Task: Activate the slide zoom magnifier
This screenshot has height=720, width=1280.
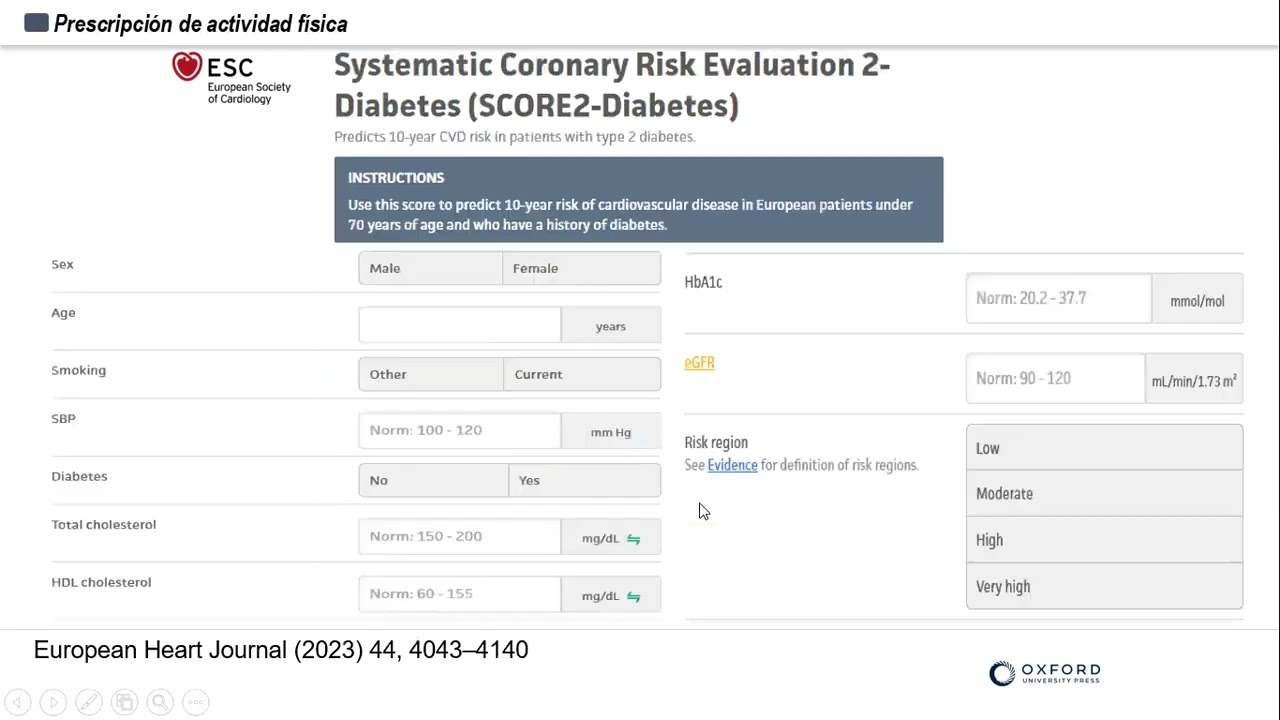Action: pyautogui.click(x=160, y=702)
